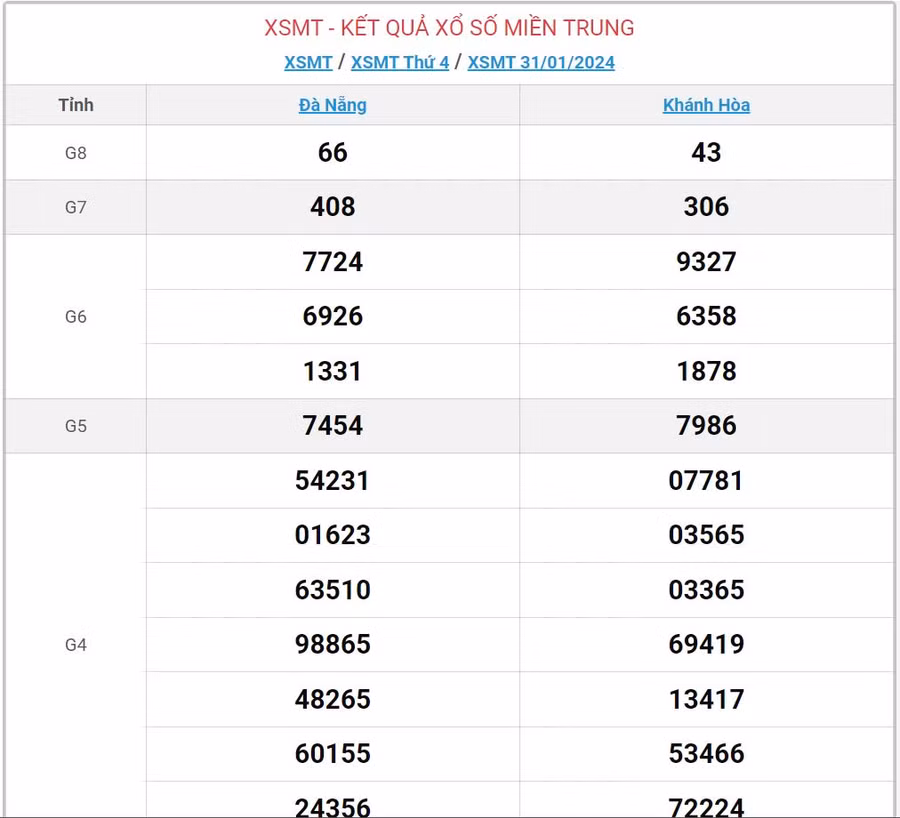Viewport: 900px width, 818px height.
Task: Click Đà Nẵng G5 result 7454
Action: click(x=333, y=426)
